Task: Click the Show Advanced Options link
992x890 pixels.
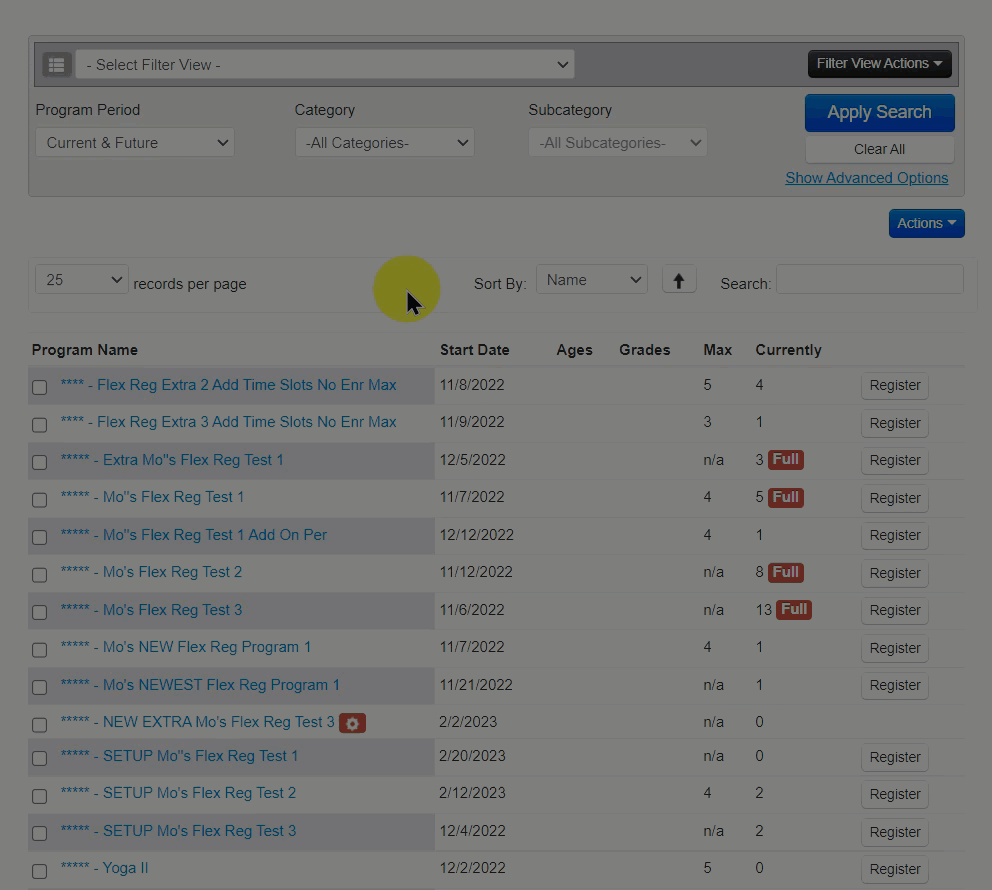Action: tap(866, 178)
